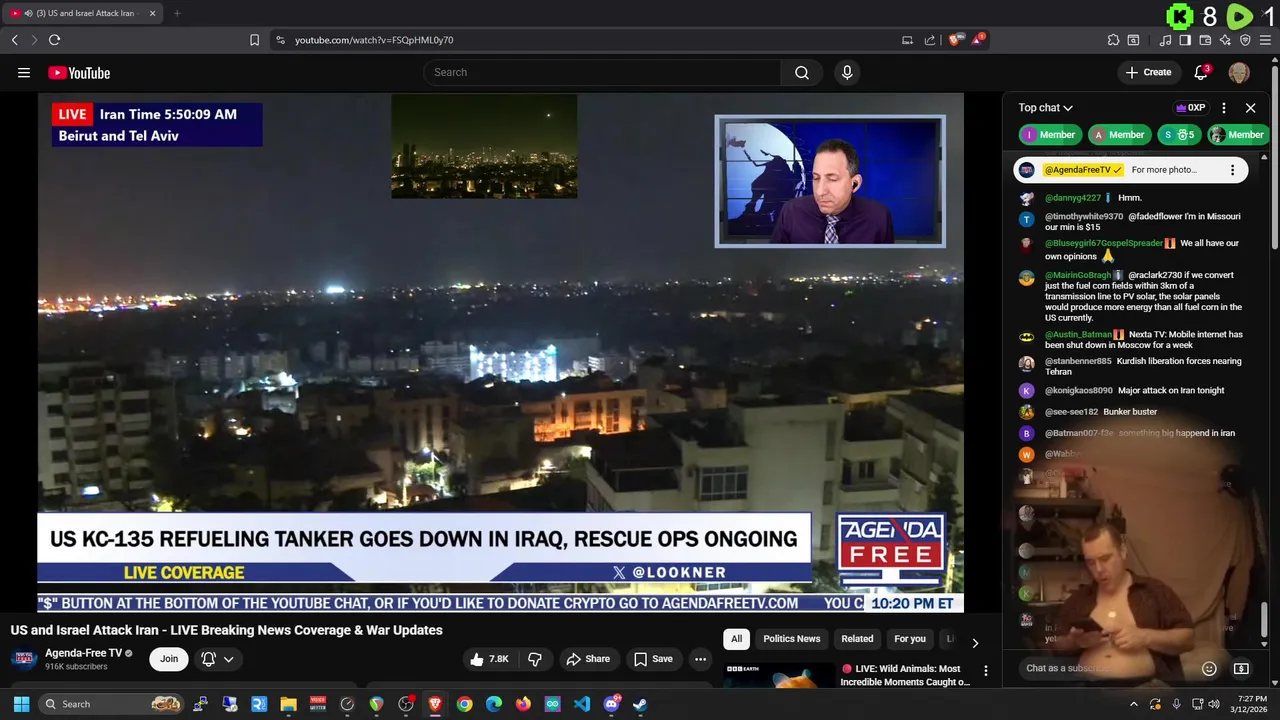Open the Agenda-Free TV channel link
Screen dimensions: 1280x720
[x=83, y=653]
